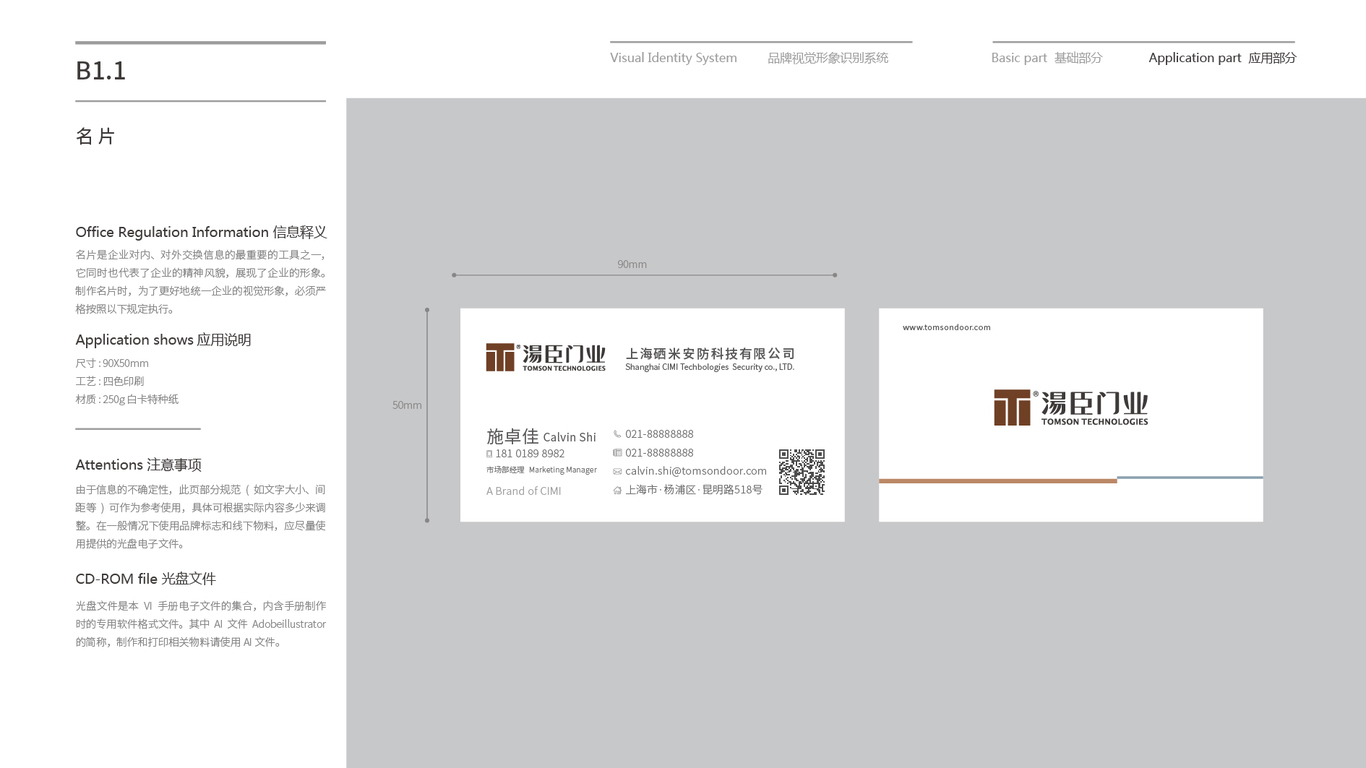The width and height of the screenshot is (1366, 768).
Task: Click the house icon beside the Shanghai address
Action: coord(617,490)
